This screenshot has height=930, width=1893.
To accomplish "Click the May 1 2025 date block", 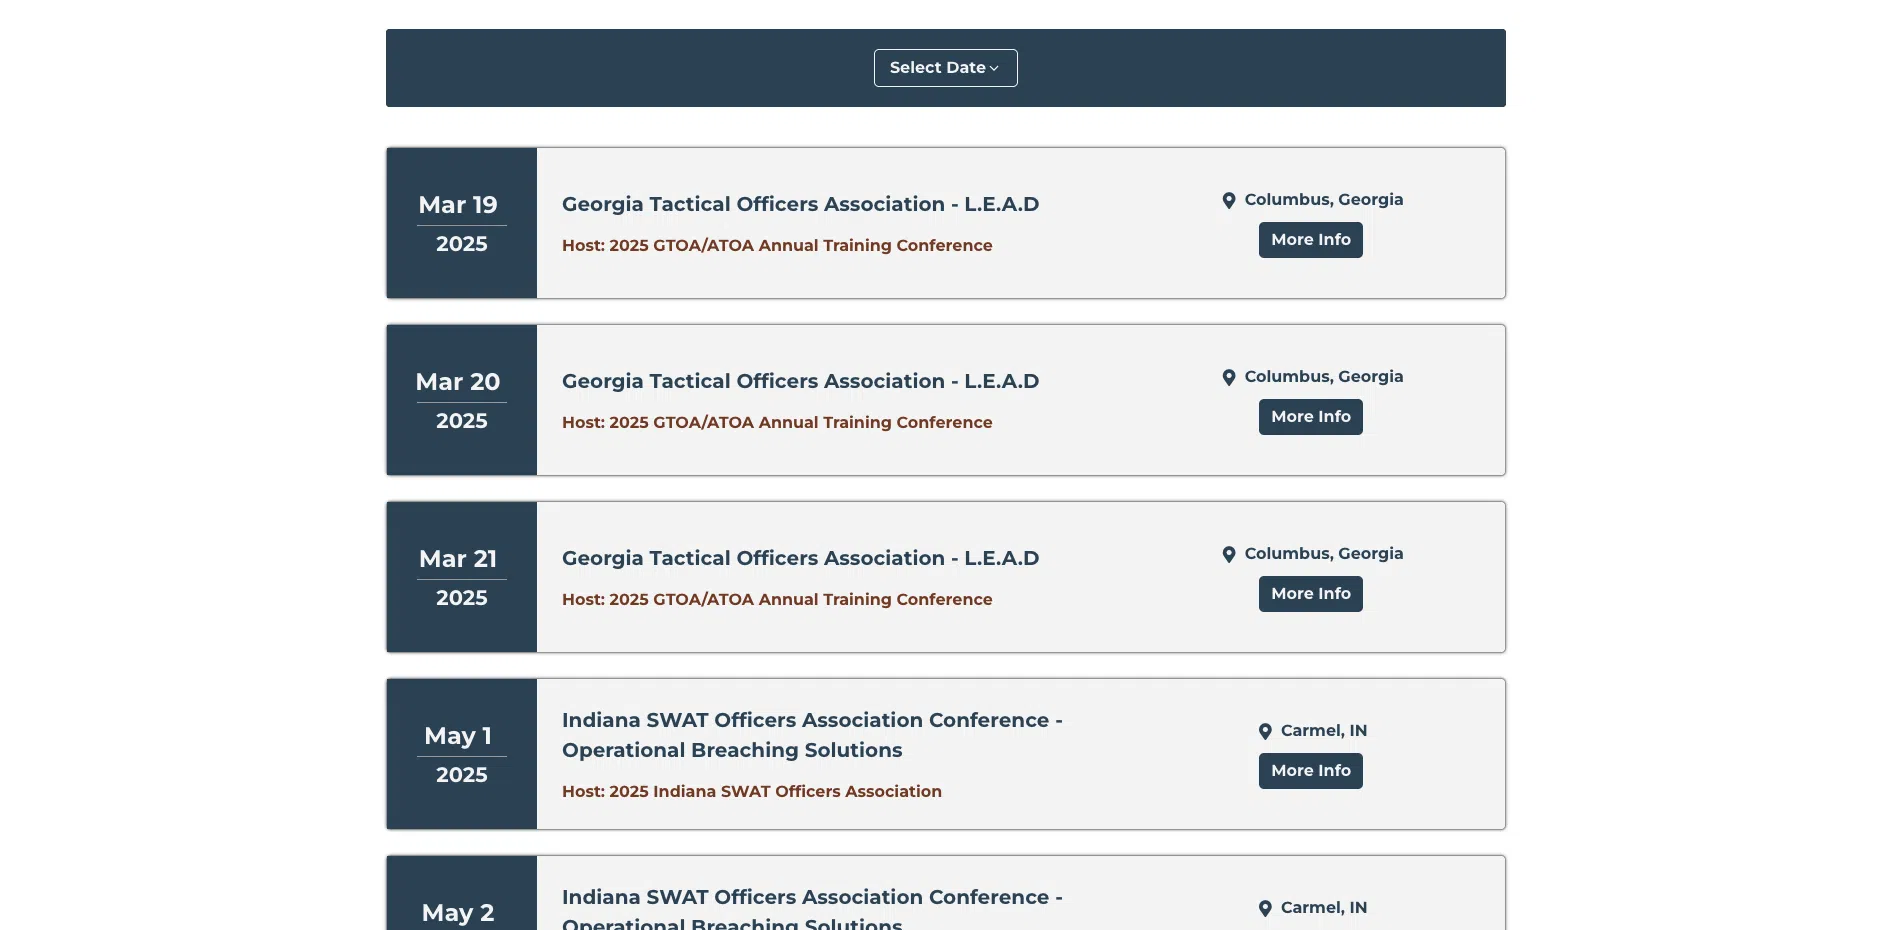I will (x=461, y=754).
